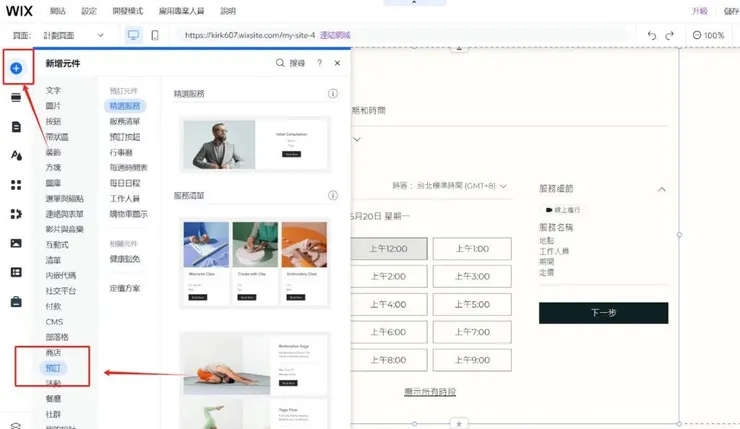Select the 定價方案 sub-item

tap(125, 288)
